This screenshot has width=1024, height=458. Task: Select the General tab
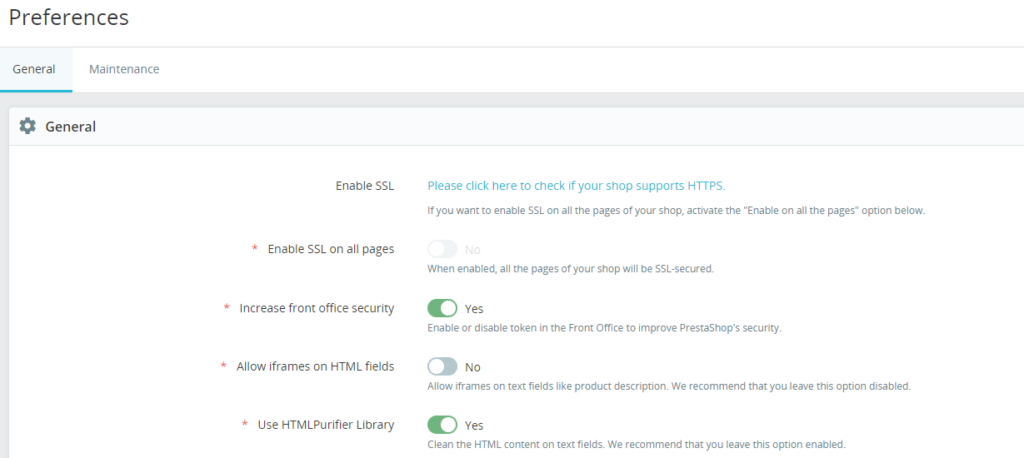(x=34, y=69)
